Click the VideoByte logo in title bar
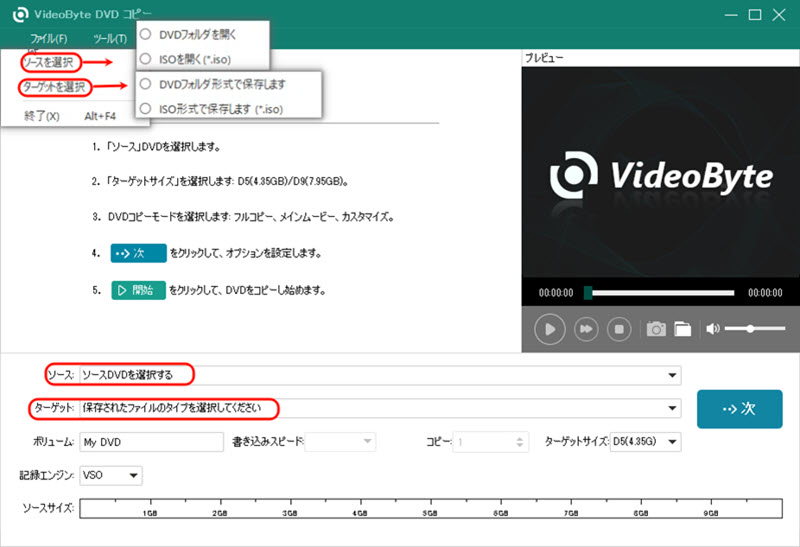Viewport: 800px width, 547px height. 20,15
